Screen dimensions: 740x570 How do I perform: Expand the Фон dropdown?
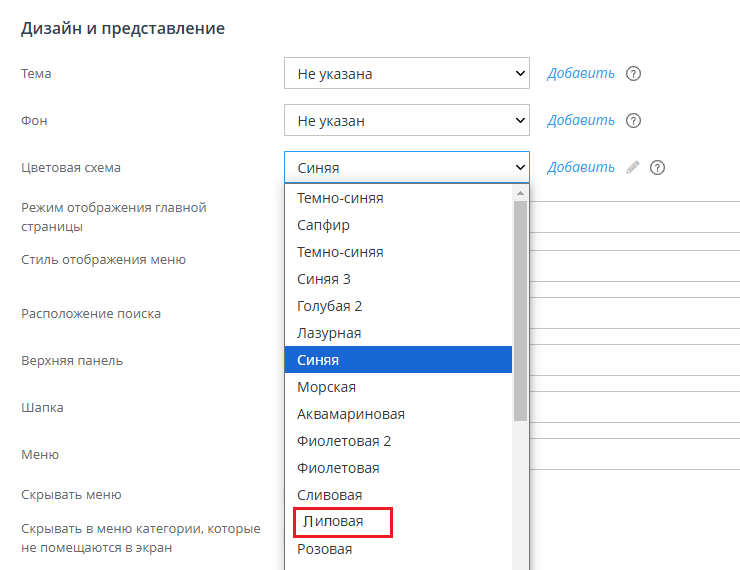pyautogui.click(x=406, y=120)
